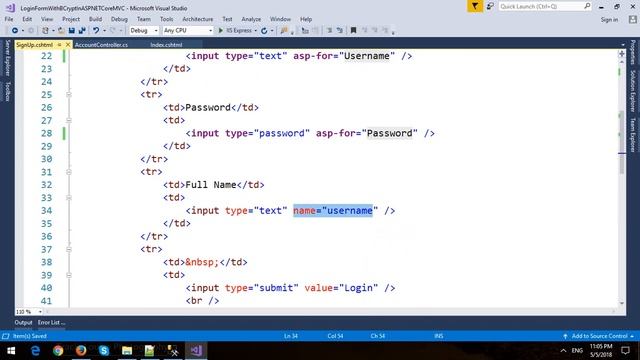Viewport: 640px width, 360px height.
Task: Open the Add to Source Control menu
Action: click(x=599, y=336)
